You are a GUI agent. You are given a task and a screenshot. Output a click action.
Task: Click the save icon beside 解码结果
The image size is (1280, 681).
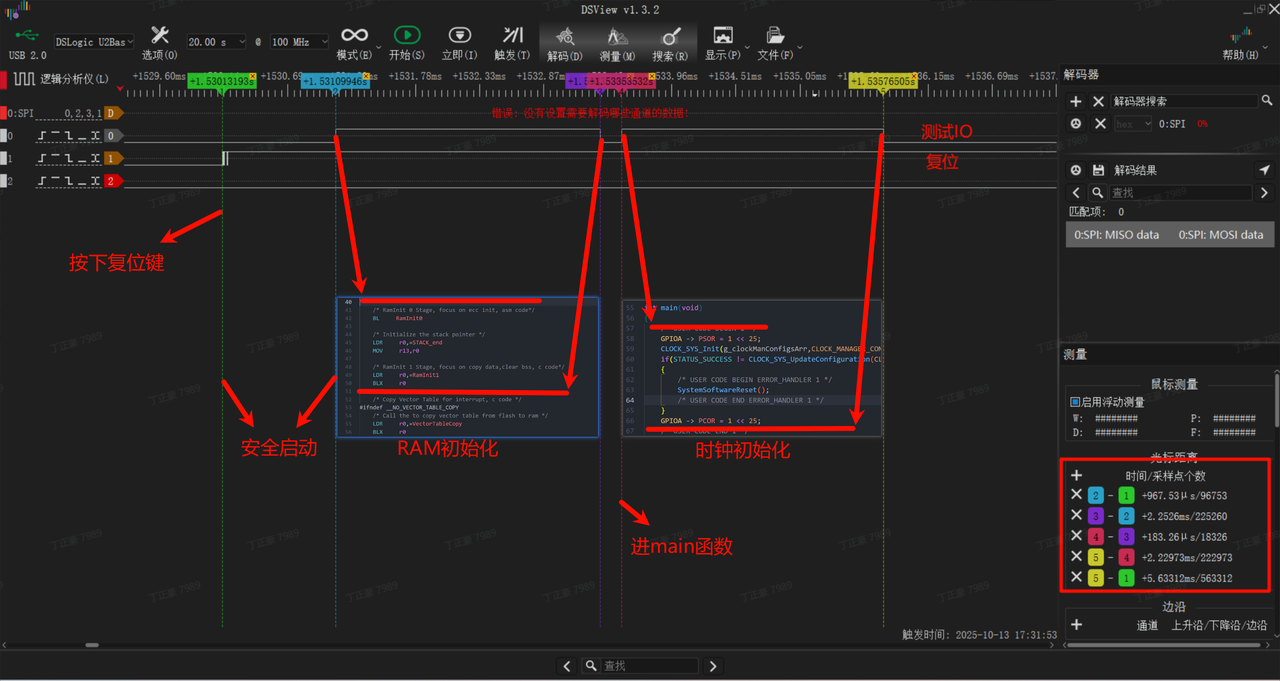[x=1099, y=170]
